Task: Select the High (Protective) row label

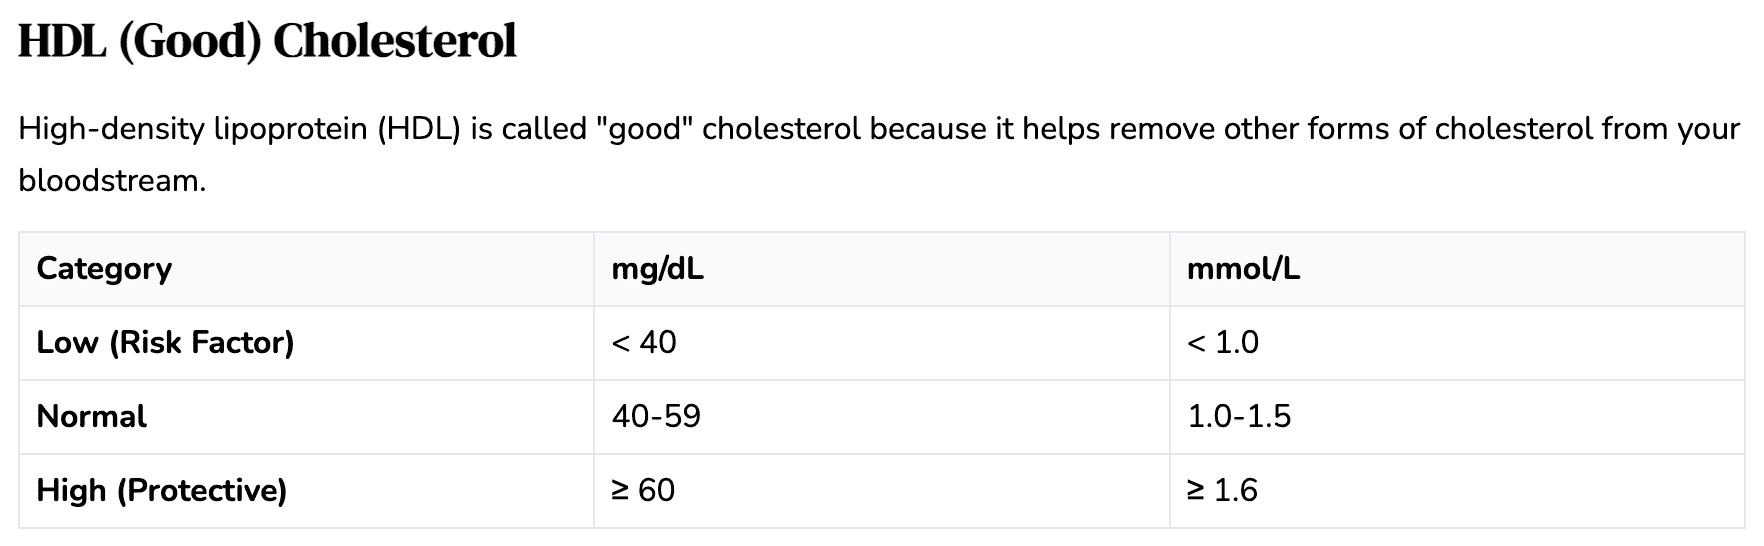Action: click(x=162, y=491)
